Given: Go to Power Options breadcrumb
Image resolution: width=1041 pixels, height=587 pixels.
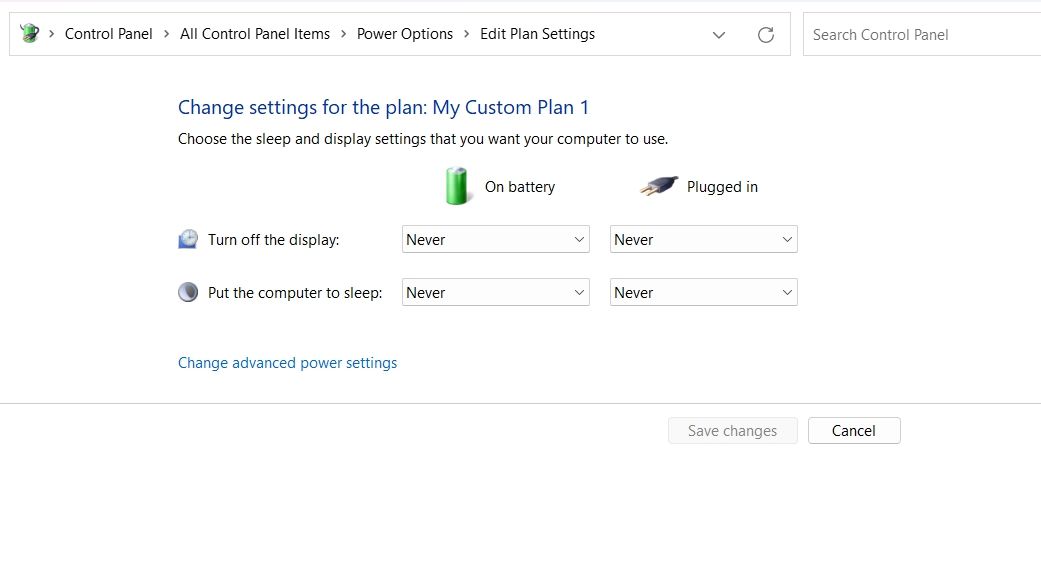Looking at the screenshot, I should (404, 34).
